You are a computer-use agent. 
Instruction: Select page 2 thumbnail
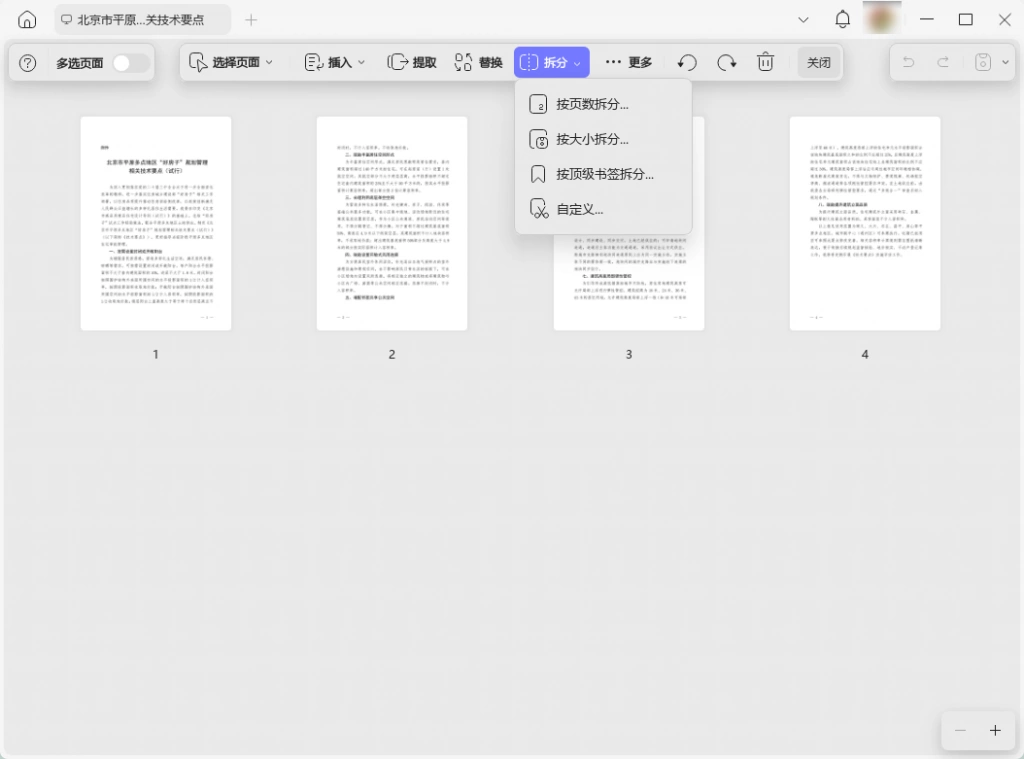[x=392, y=223]
